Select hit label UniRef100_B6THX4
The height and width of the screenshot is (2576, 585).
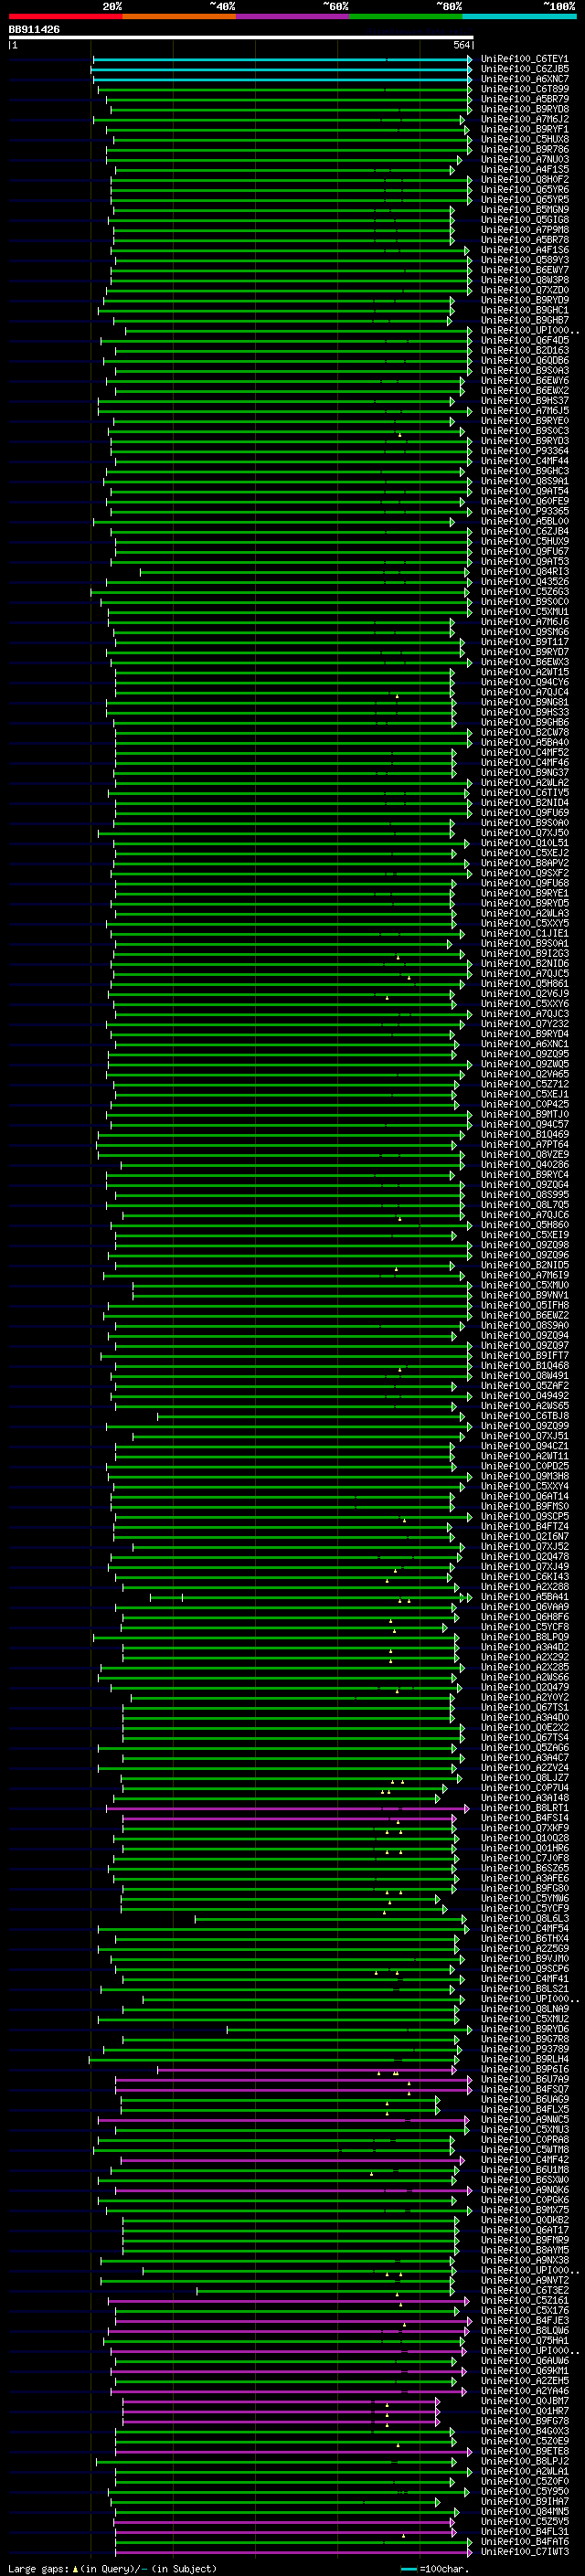[525, 1938]
